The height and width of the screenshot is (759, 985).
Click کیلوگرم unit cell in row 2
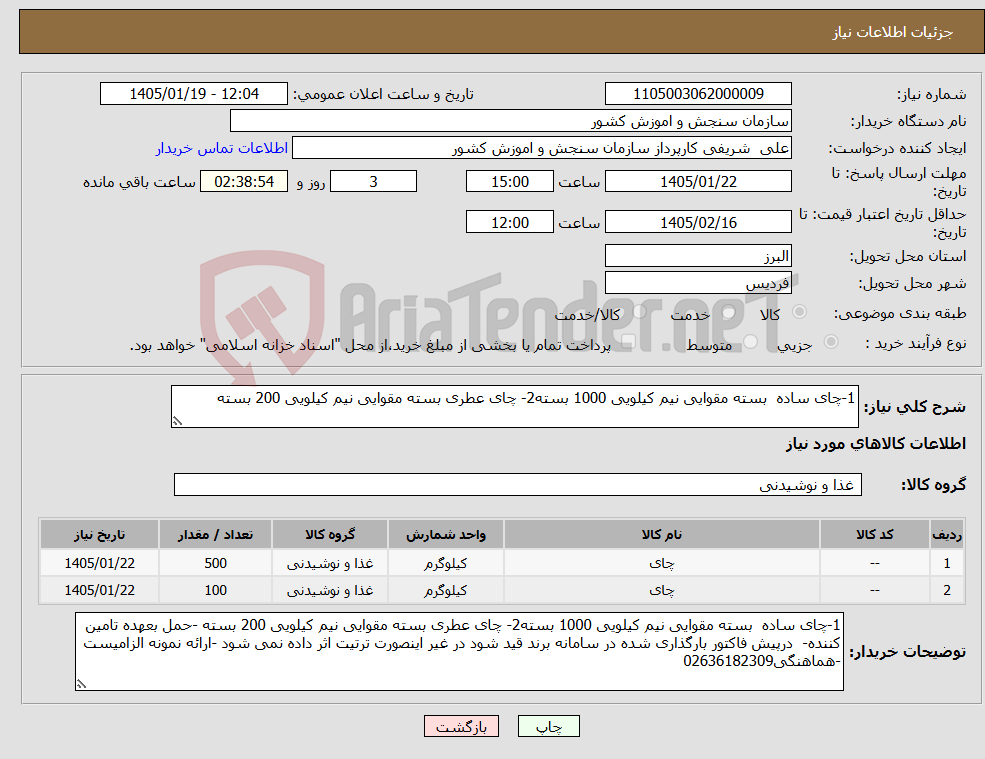click(x=445, y=590)
